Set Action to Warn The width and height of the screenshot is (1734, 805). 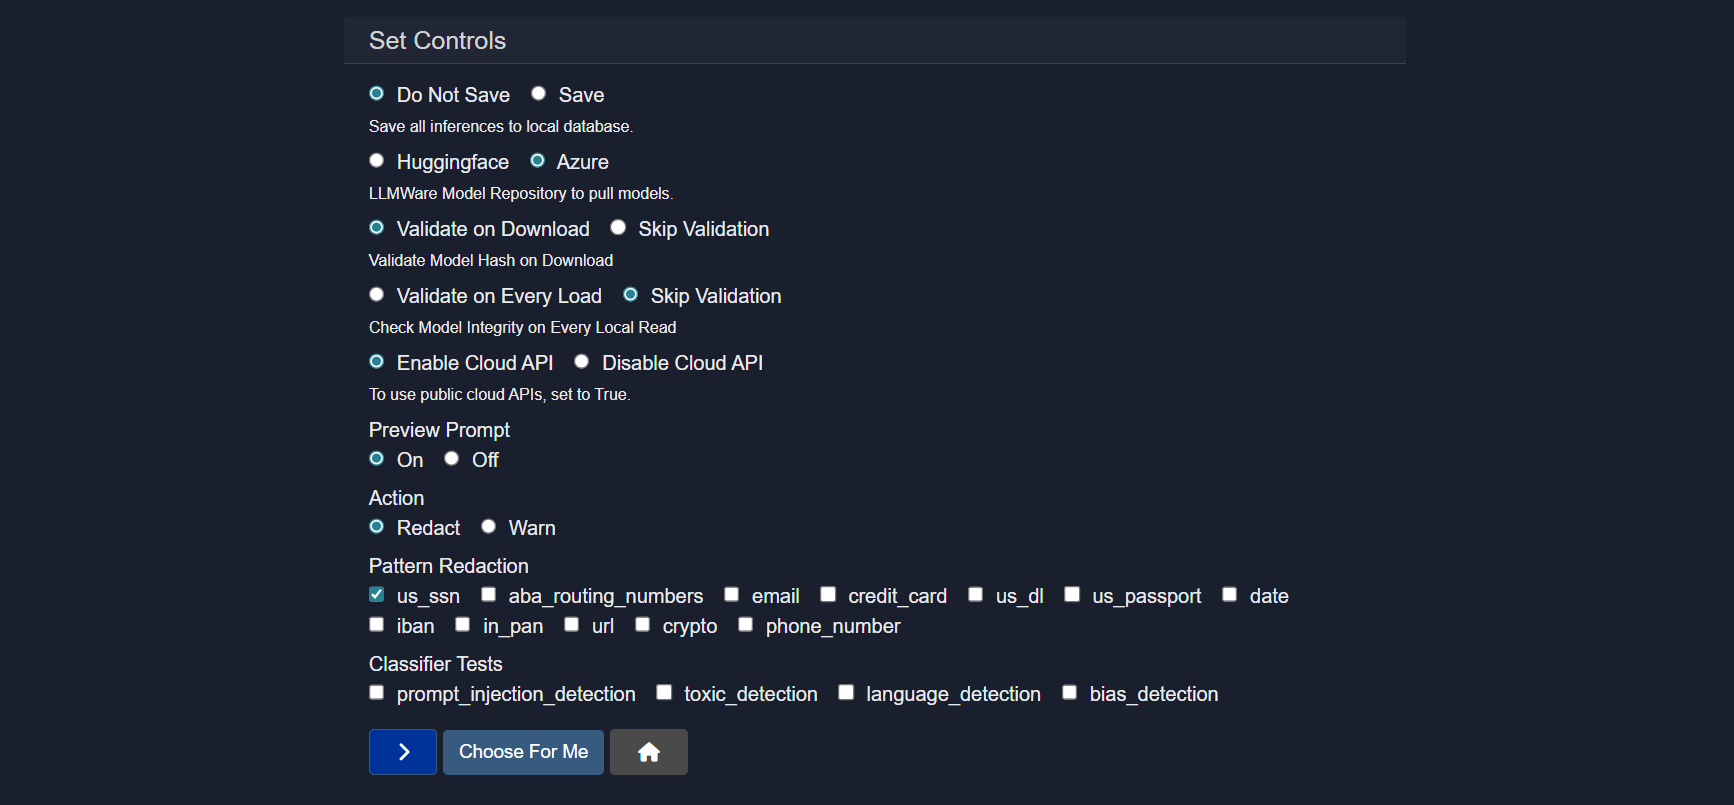pos(489,527)
